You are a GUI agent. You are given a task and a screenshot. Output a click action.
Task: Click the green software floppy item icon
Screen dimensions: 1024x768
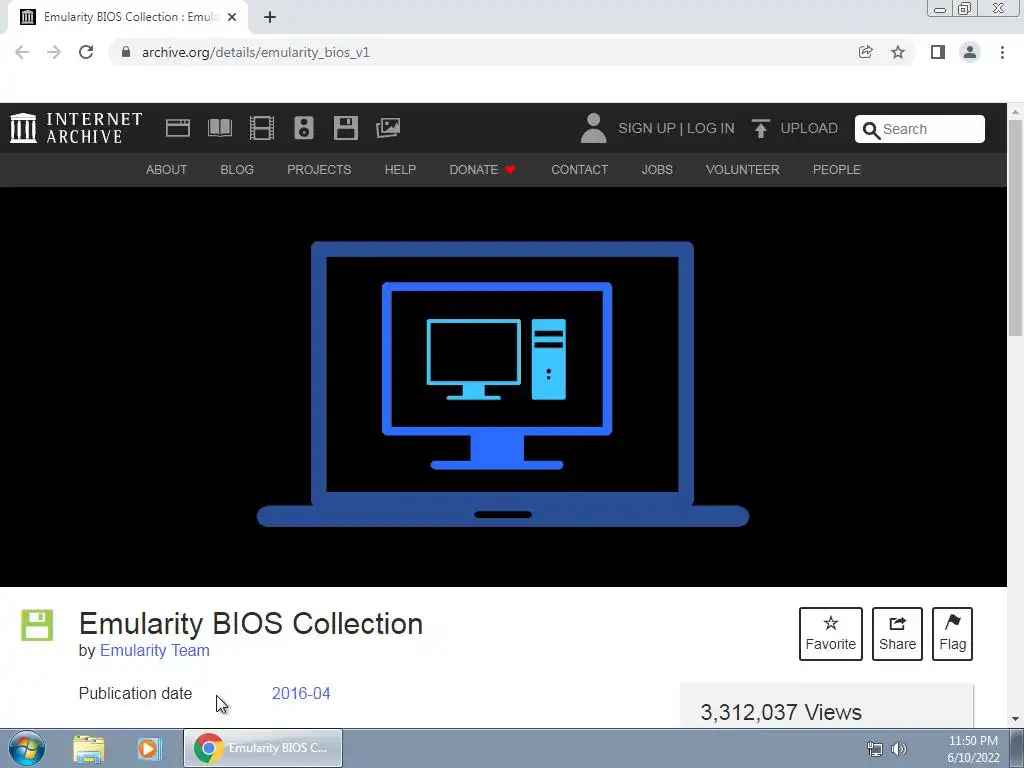[37, 626]
